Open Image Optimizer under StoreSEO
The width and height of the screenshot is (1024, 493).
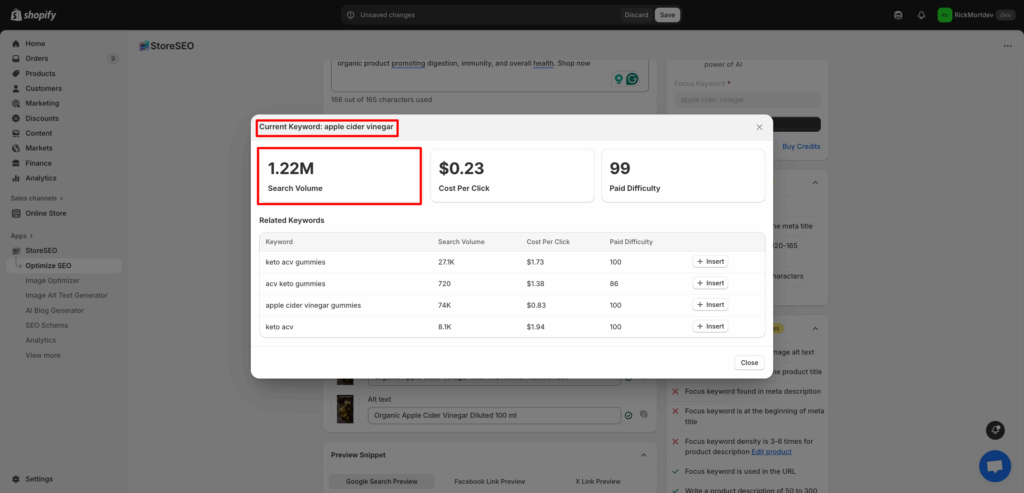click(x=52, y=281)
